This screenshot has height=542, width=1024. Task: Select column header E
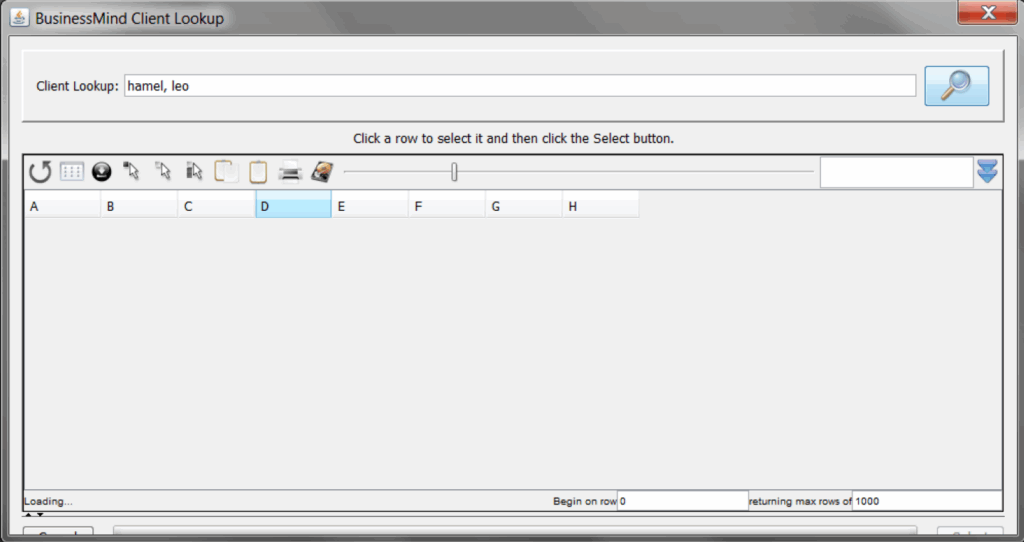pos(370,206)
